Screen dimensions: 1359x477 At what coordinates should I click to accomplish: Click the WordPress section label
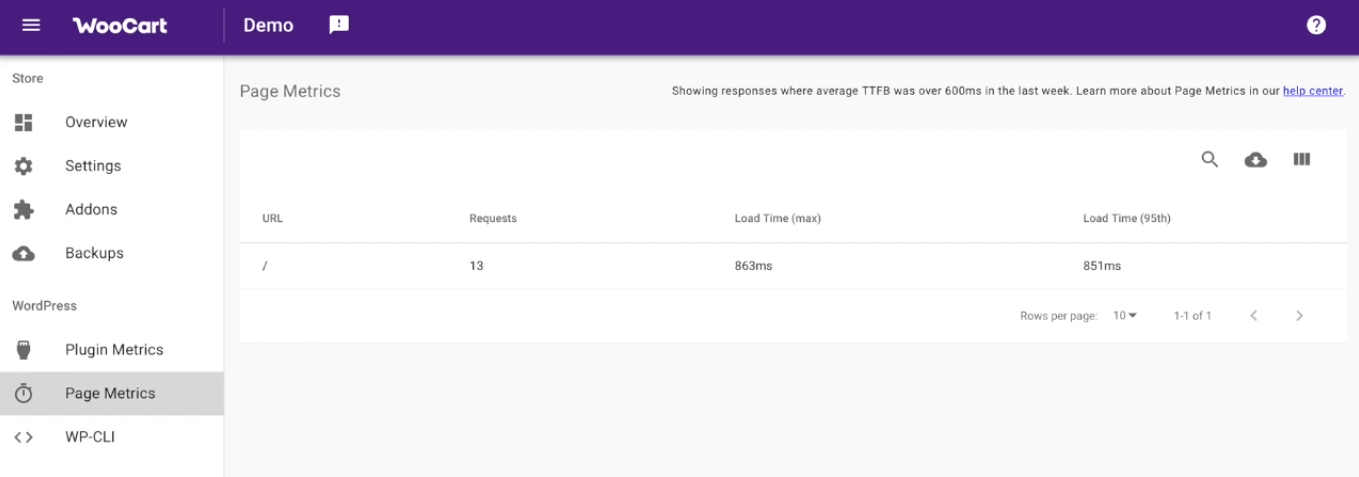pos(44,306)
